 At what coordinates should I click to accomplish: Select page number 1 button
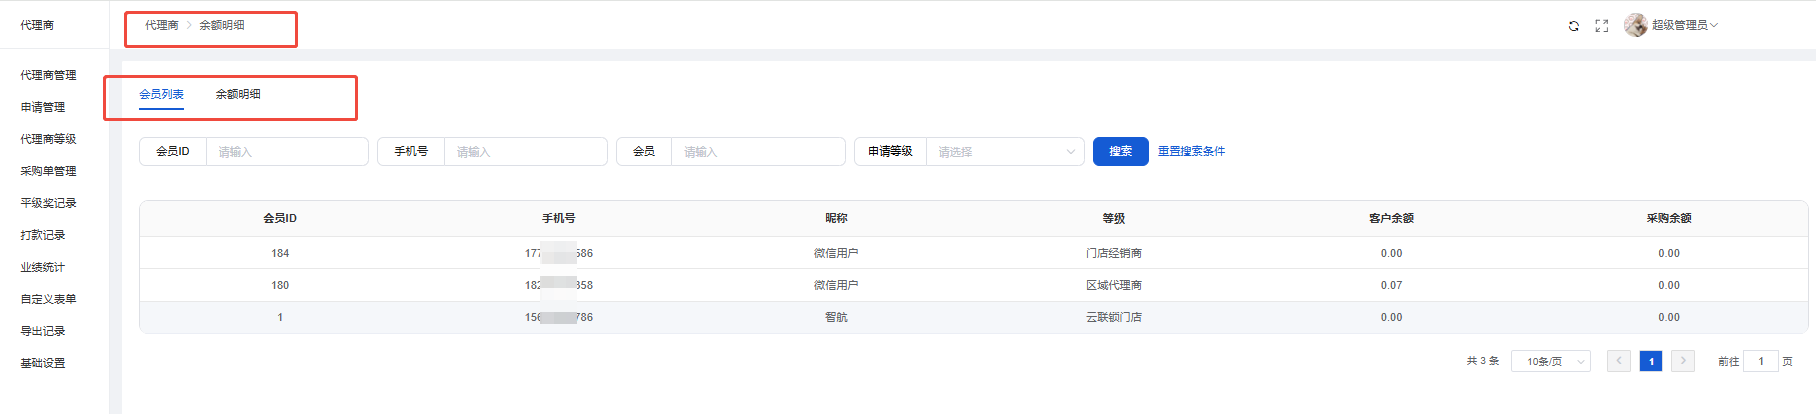[1650, 361]
